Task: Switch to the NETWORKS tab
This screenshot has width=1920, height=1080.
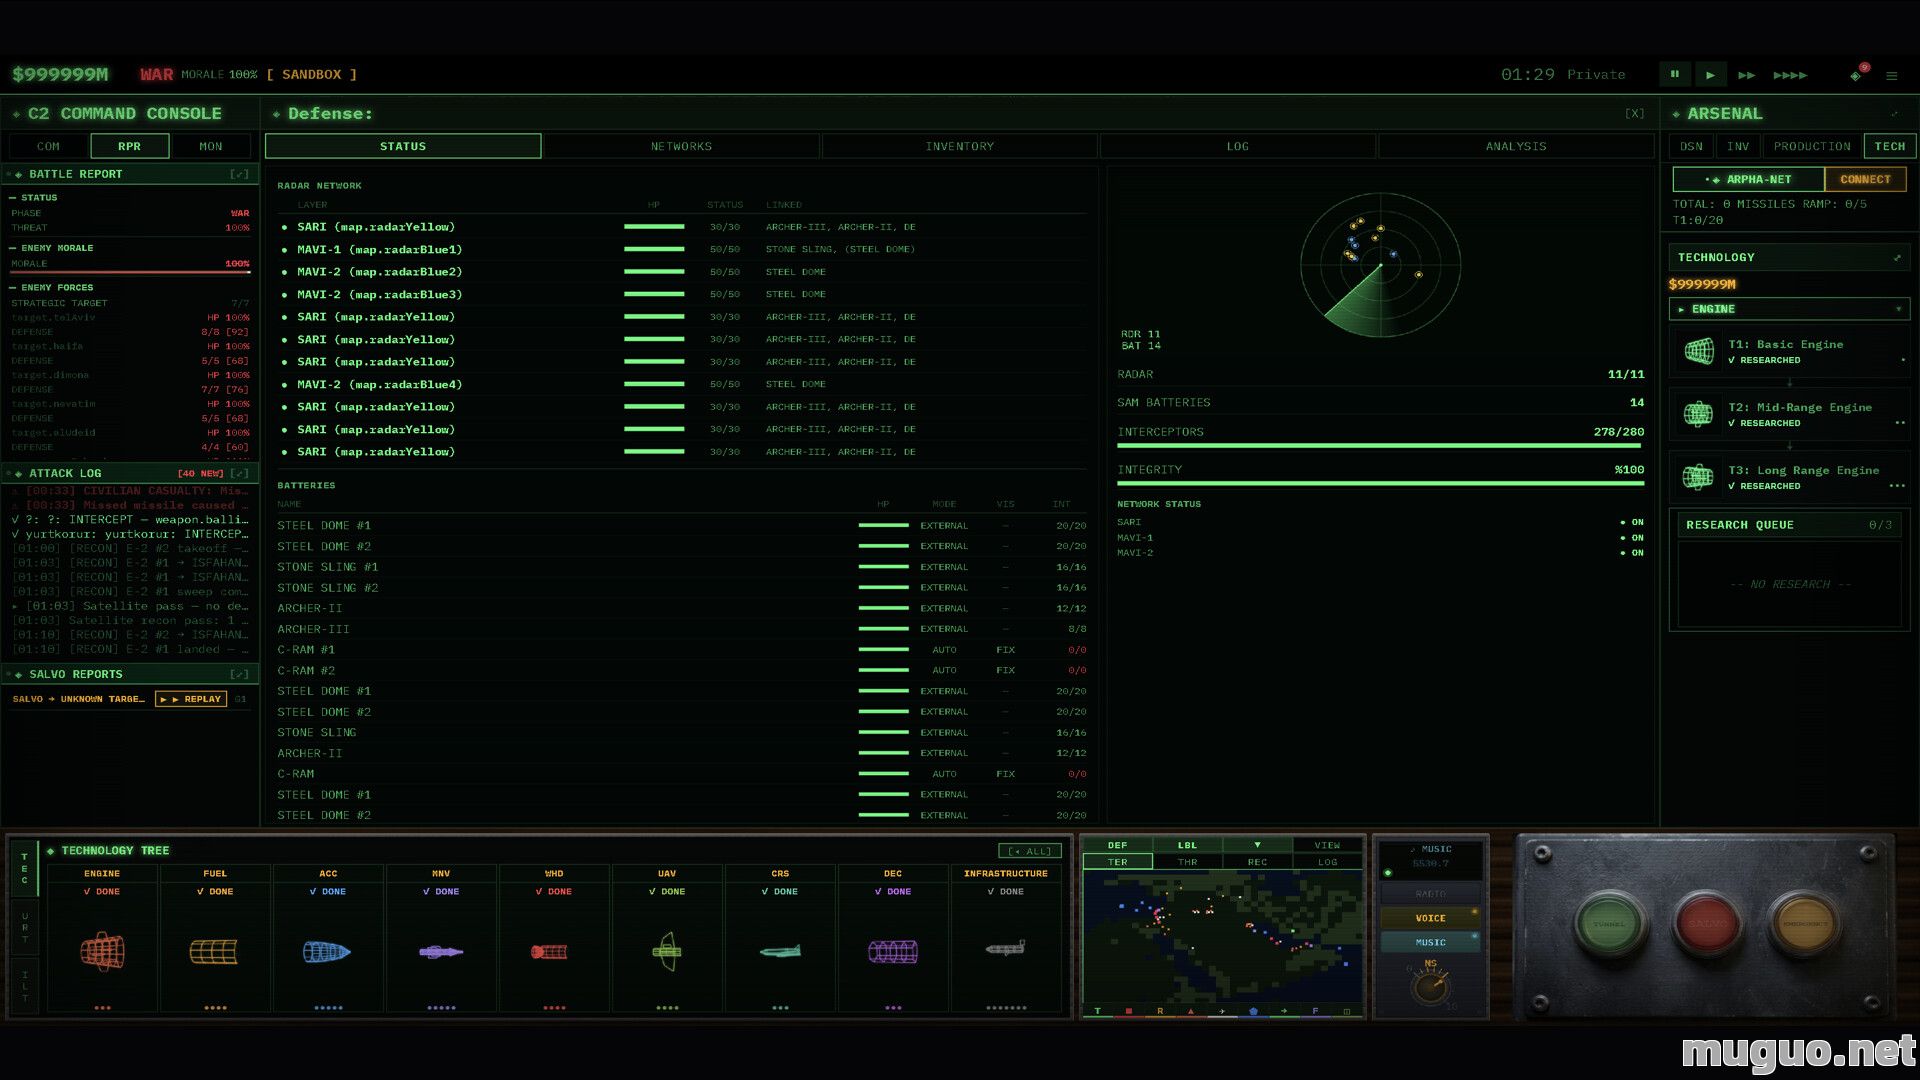Action: coord(681,146)
